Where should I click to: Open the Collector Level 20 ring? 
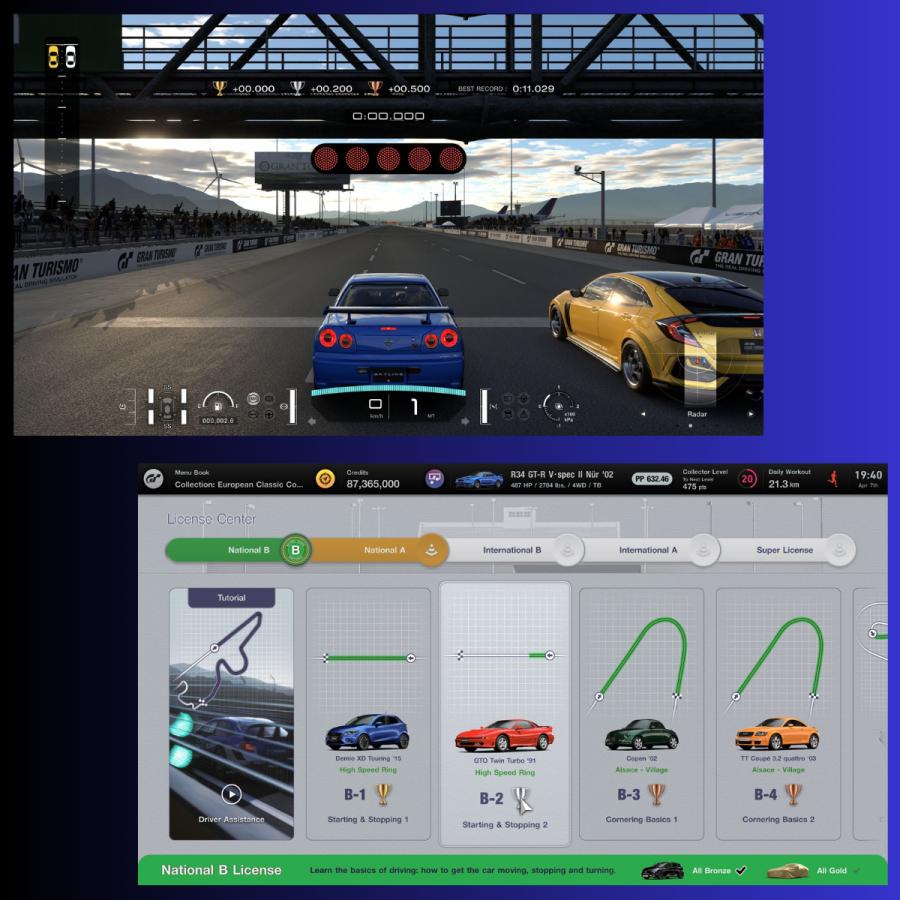click(x=747, y=479)
